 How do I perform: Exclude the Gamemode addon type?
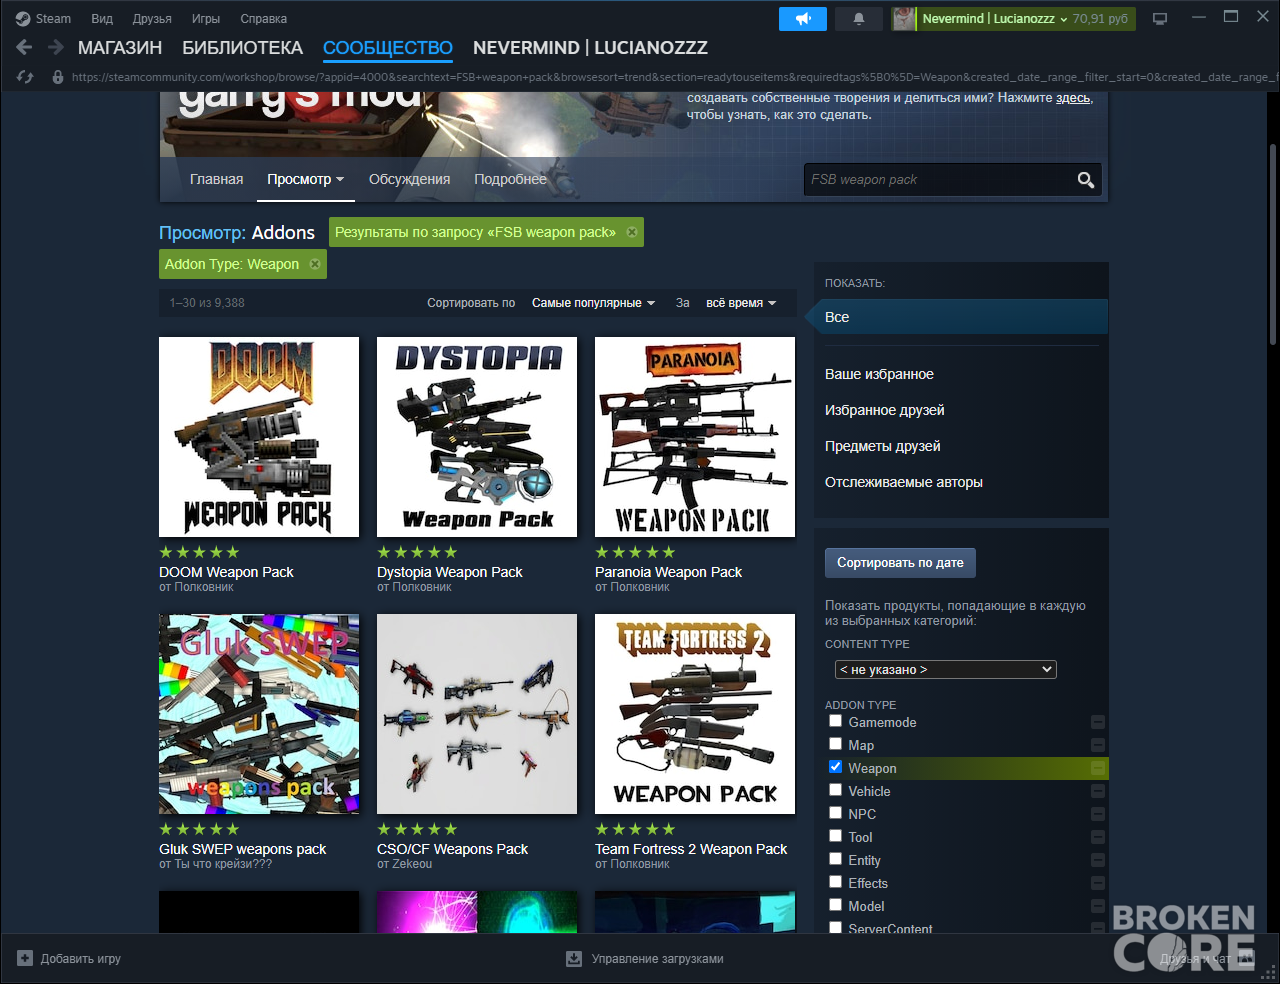point(1098,722)
